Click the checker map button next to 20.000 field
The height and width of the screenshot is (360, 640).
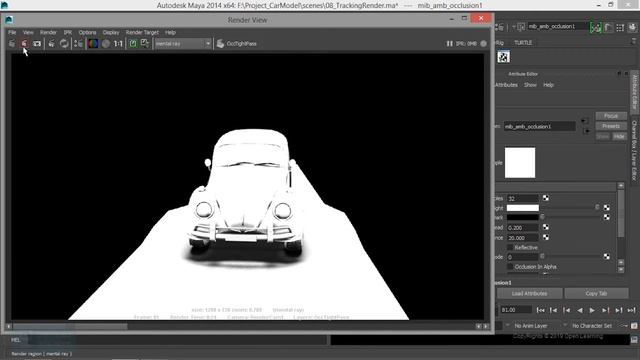546,237
